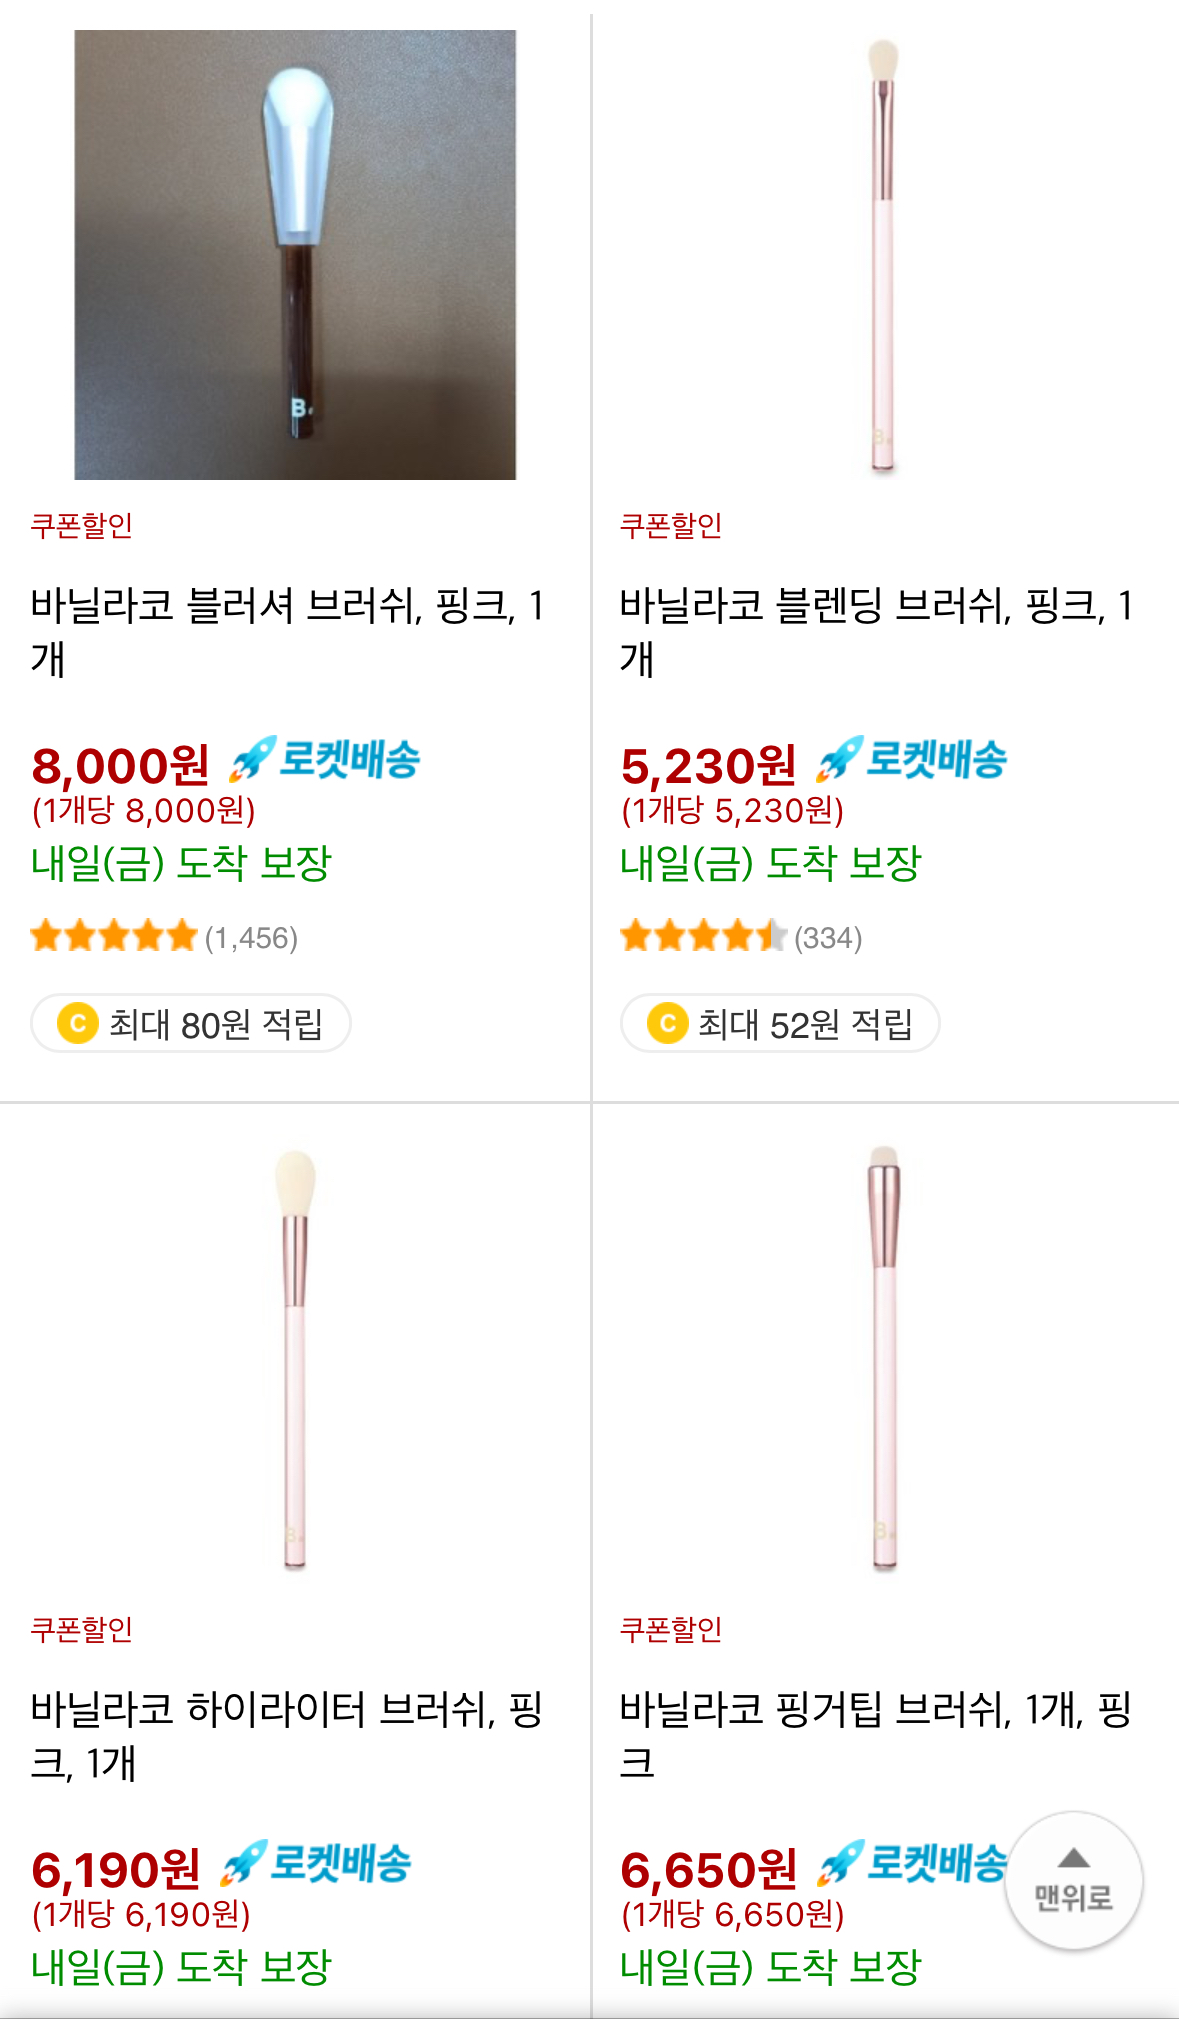Click rocket delivery badge on 하이라이터 브러쉬
1179x2019 pixels.
point(316,1864)
